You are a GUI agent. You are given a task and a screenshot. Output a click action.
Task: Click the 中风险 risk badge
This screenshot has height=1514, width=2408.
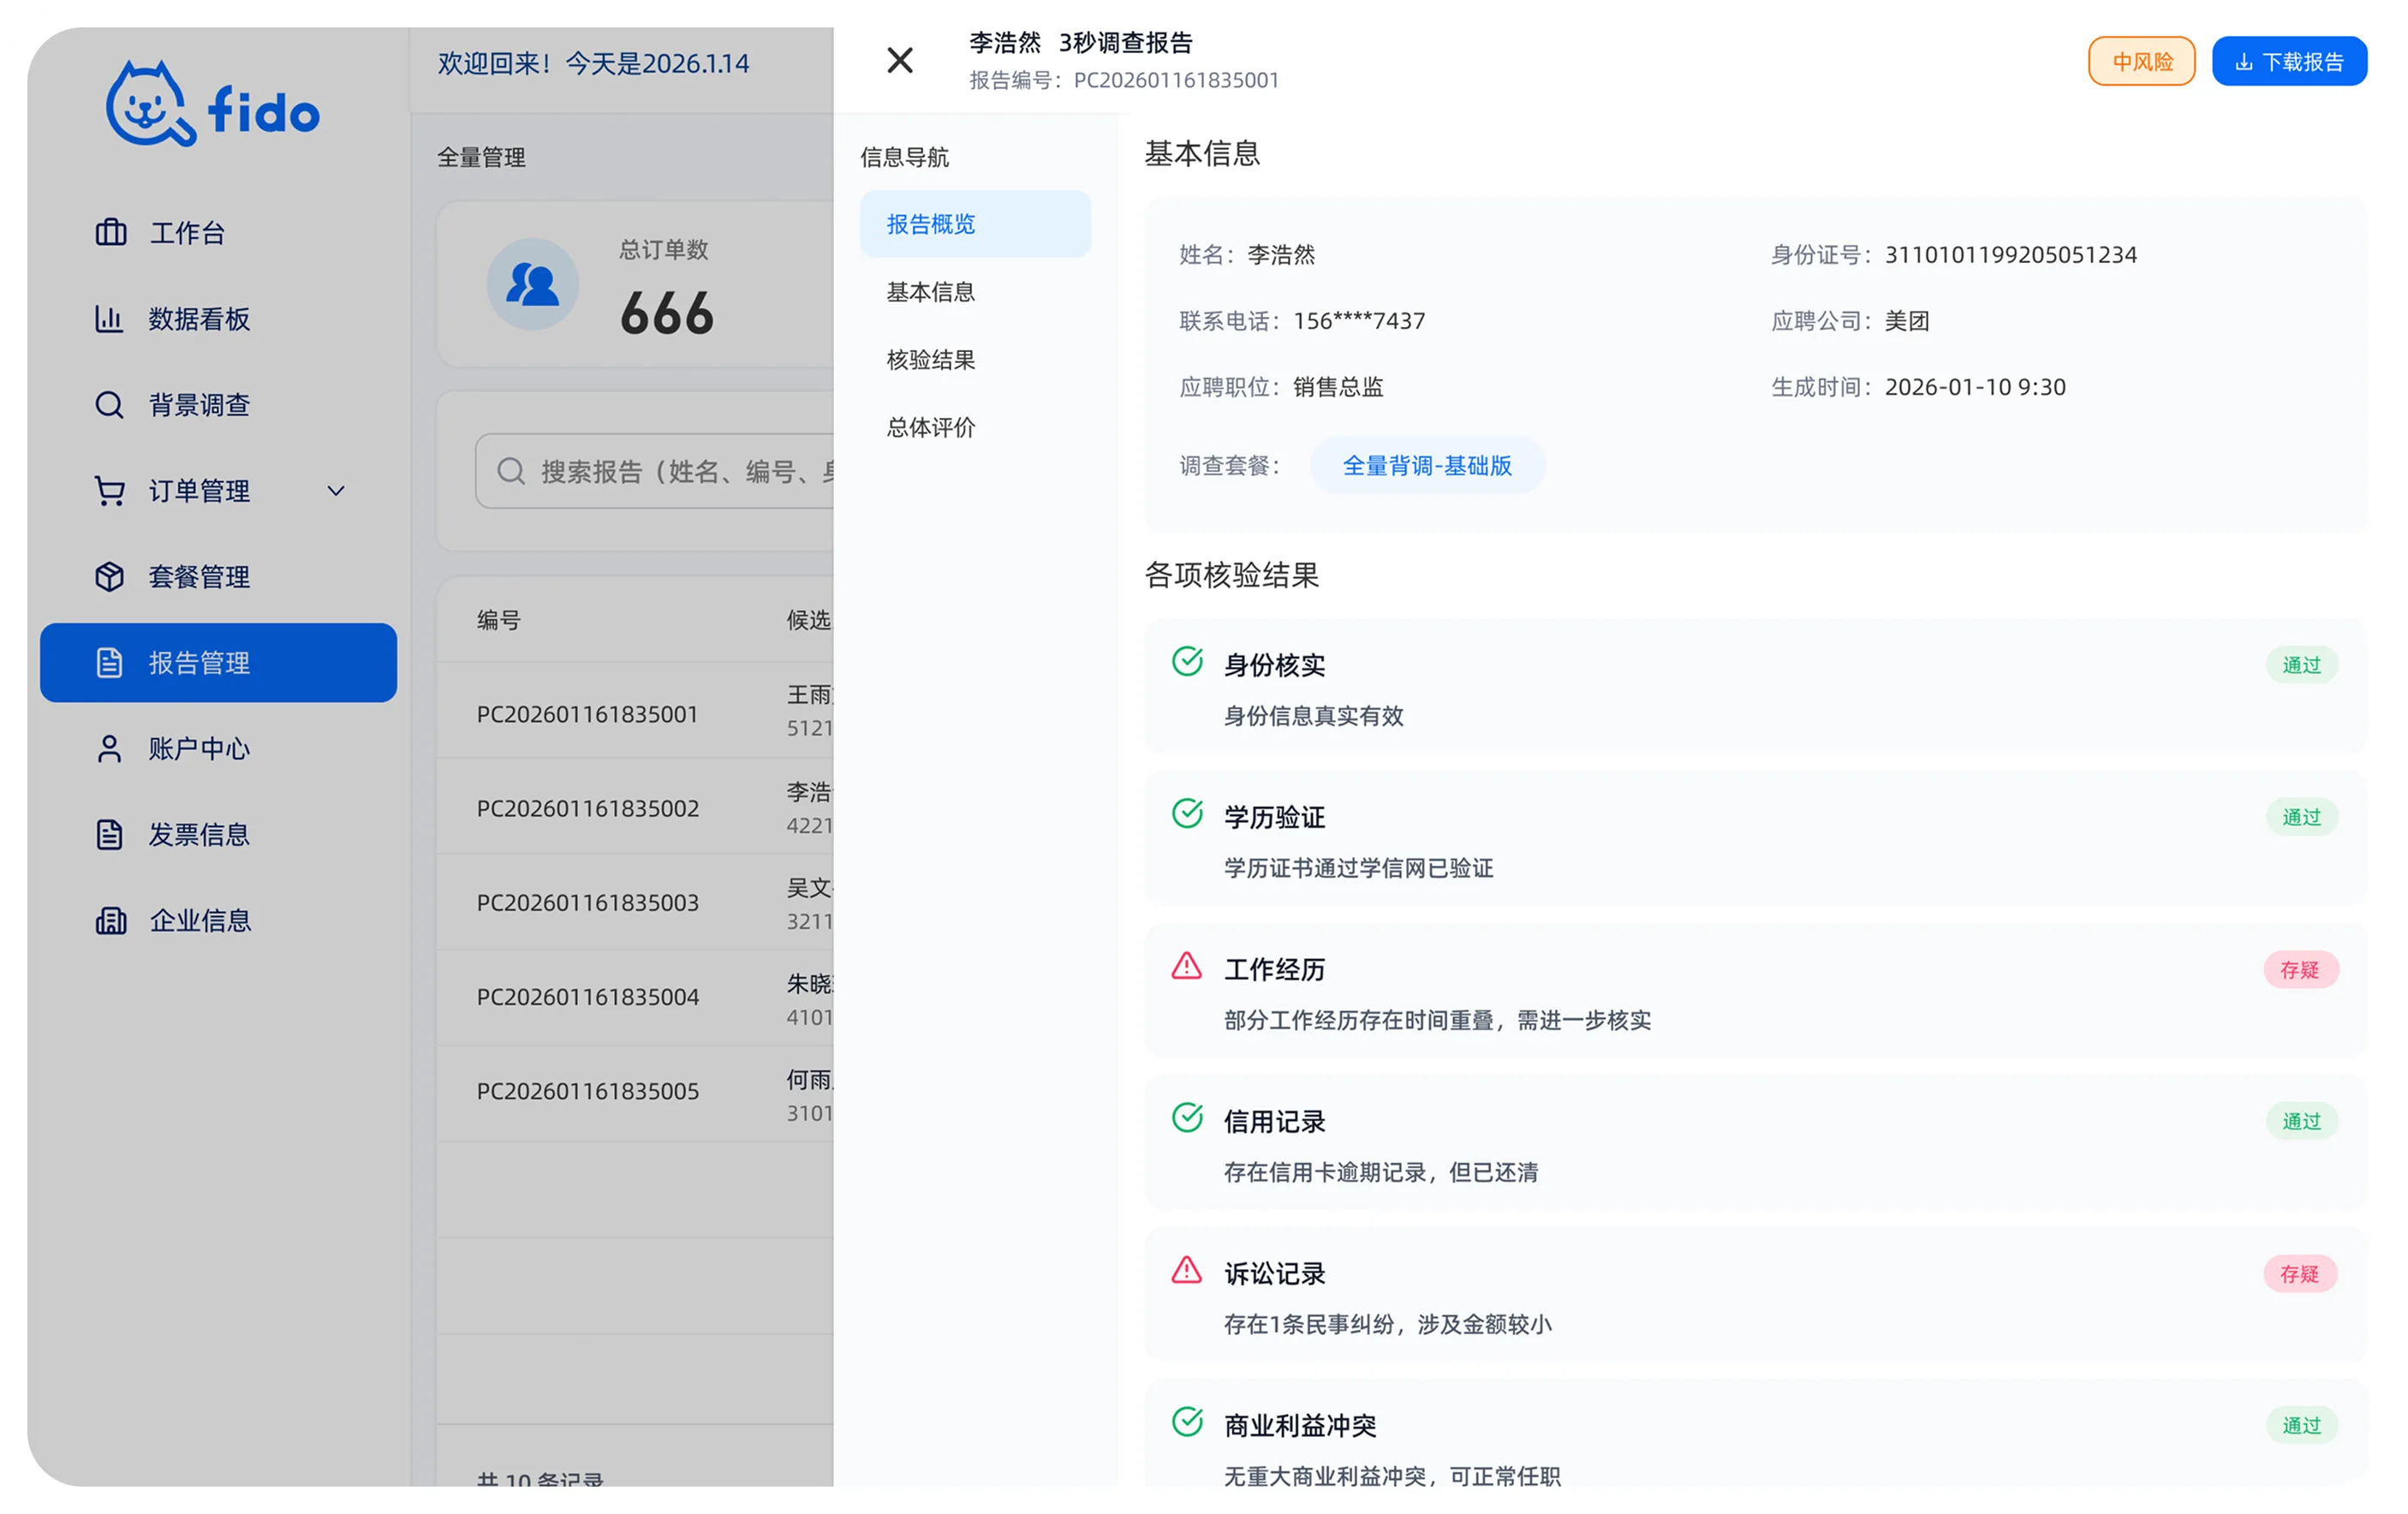(2141, 62)
